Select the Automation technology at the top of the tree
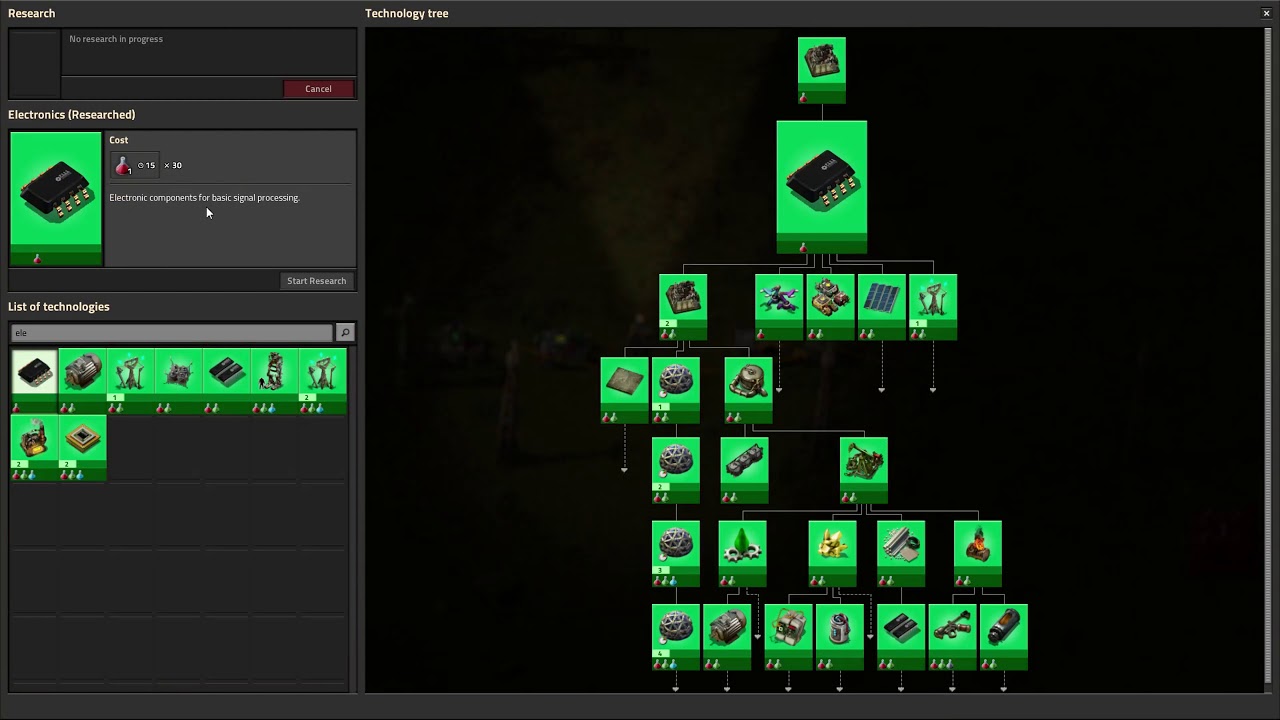Image resolution: width=1280 pixels, height=720 pixels. pos(822,70)
